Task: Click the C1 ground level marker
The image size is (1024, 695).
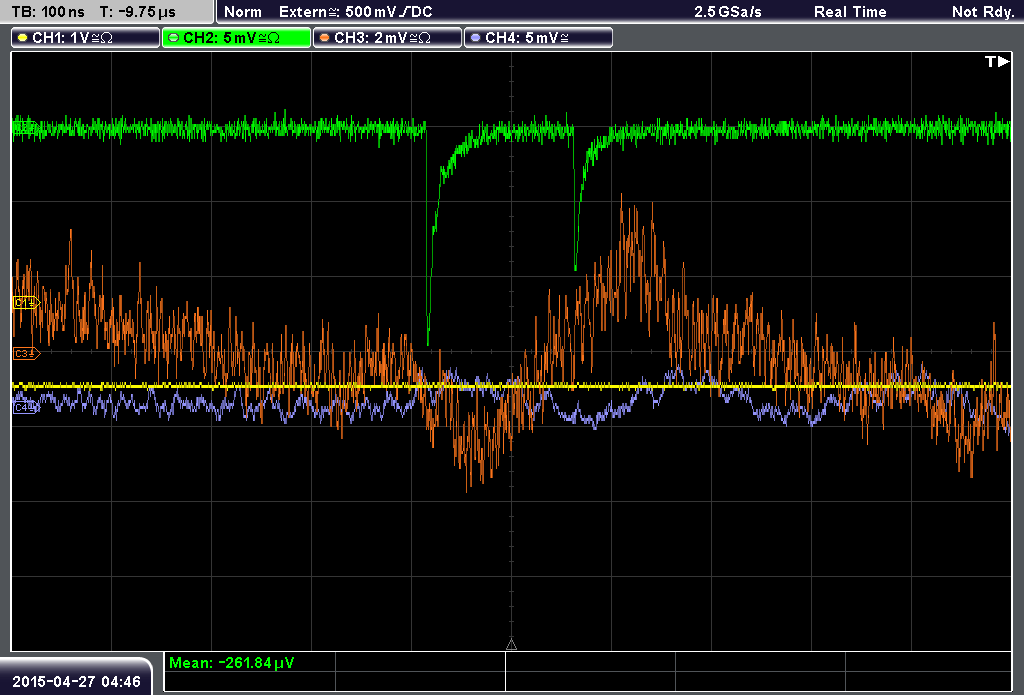Action: (27, 302)
